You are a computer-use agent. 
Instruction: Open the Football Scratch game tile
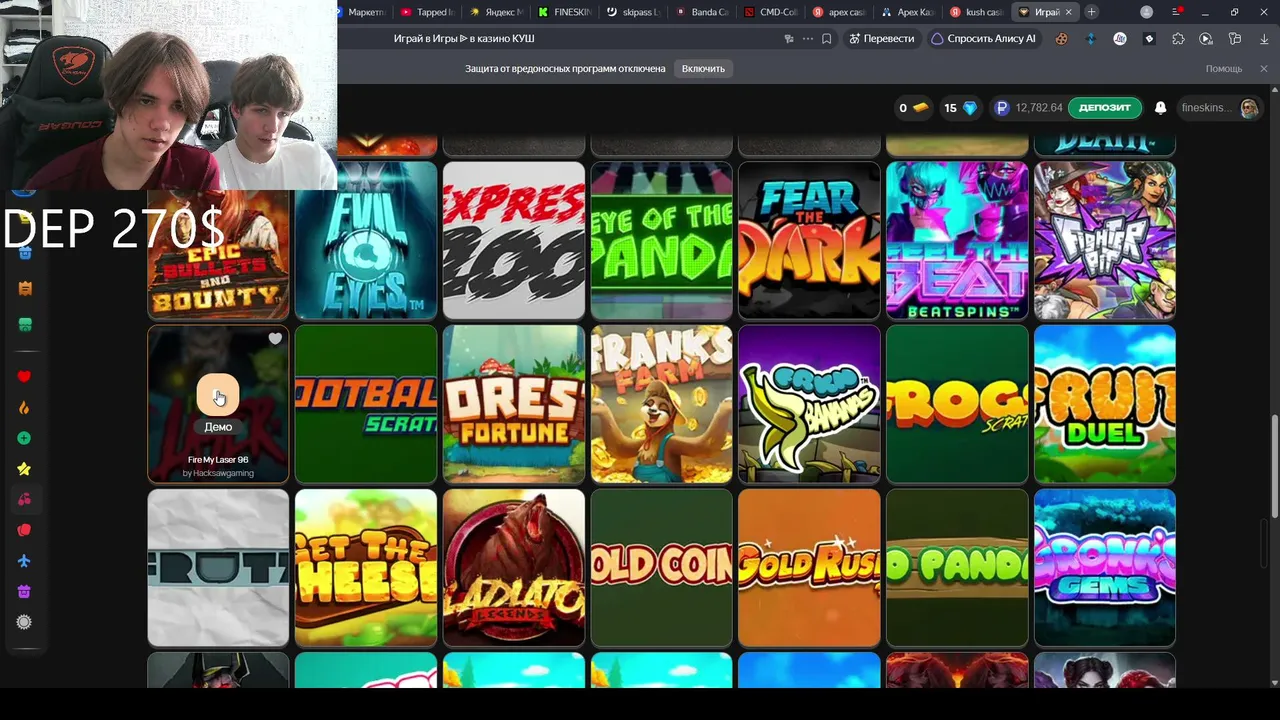click(366, 404)
